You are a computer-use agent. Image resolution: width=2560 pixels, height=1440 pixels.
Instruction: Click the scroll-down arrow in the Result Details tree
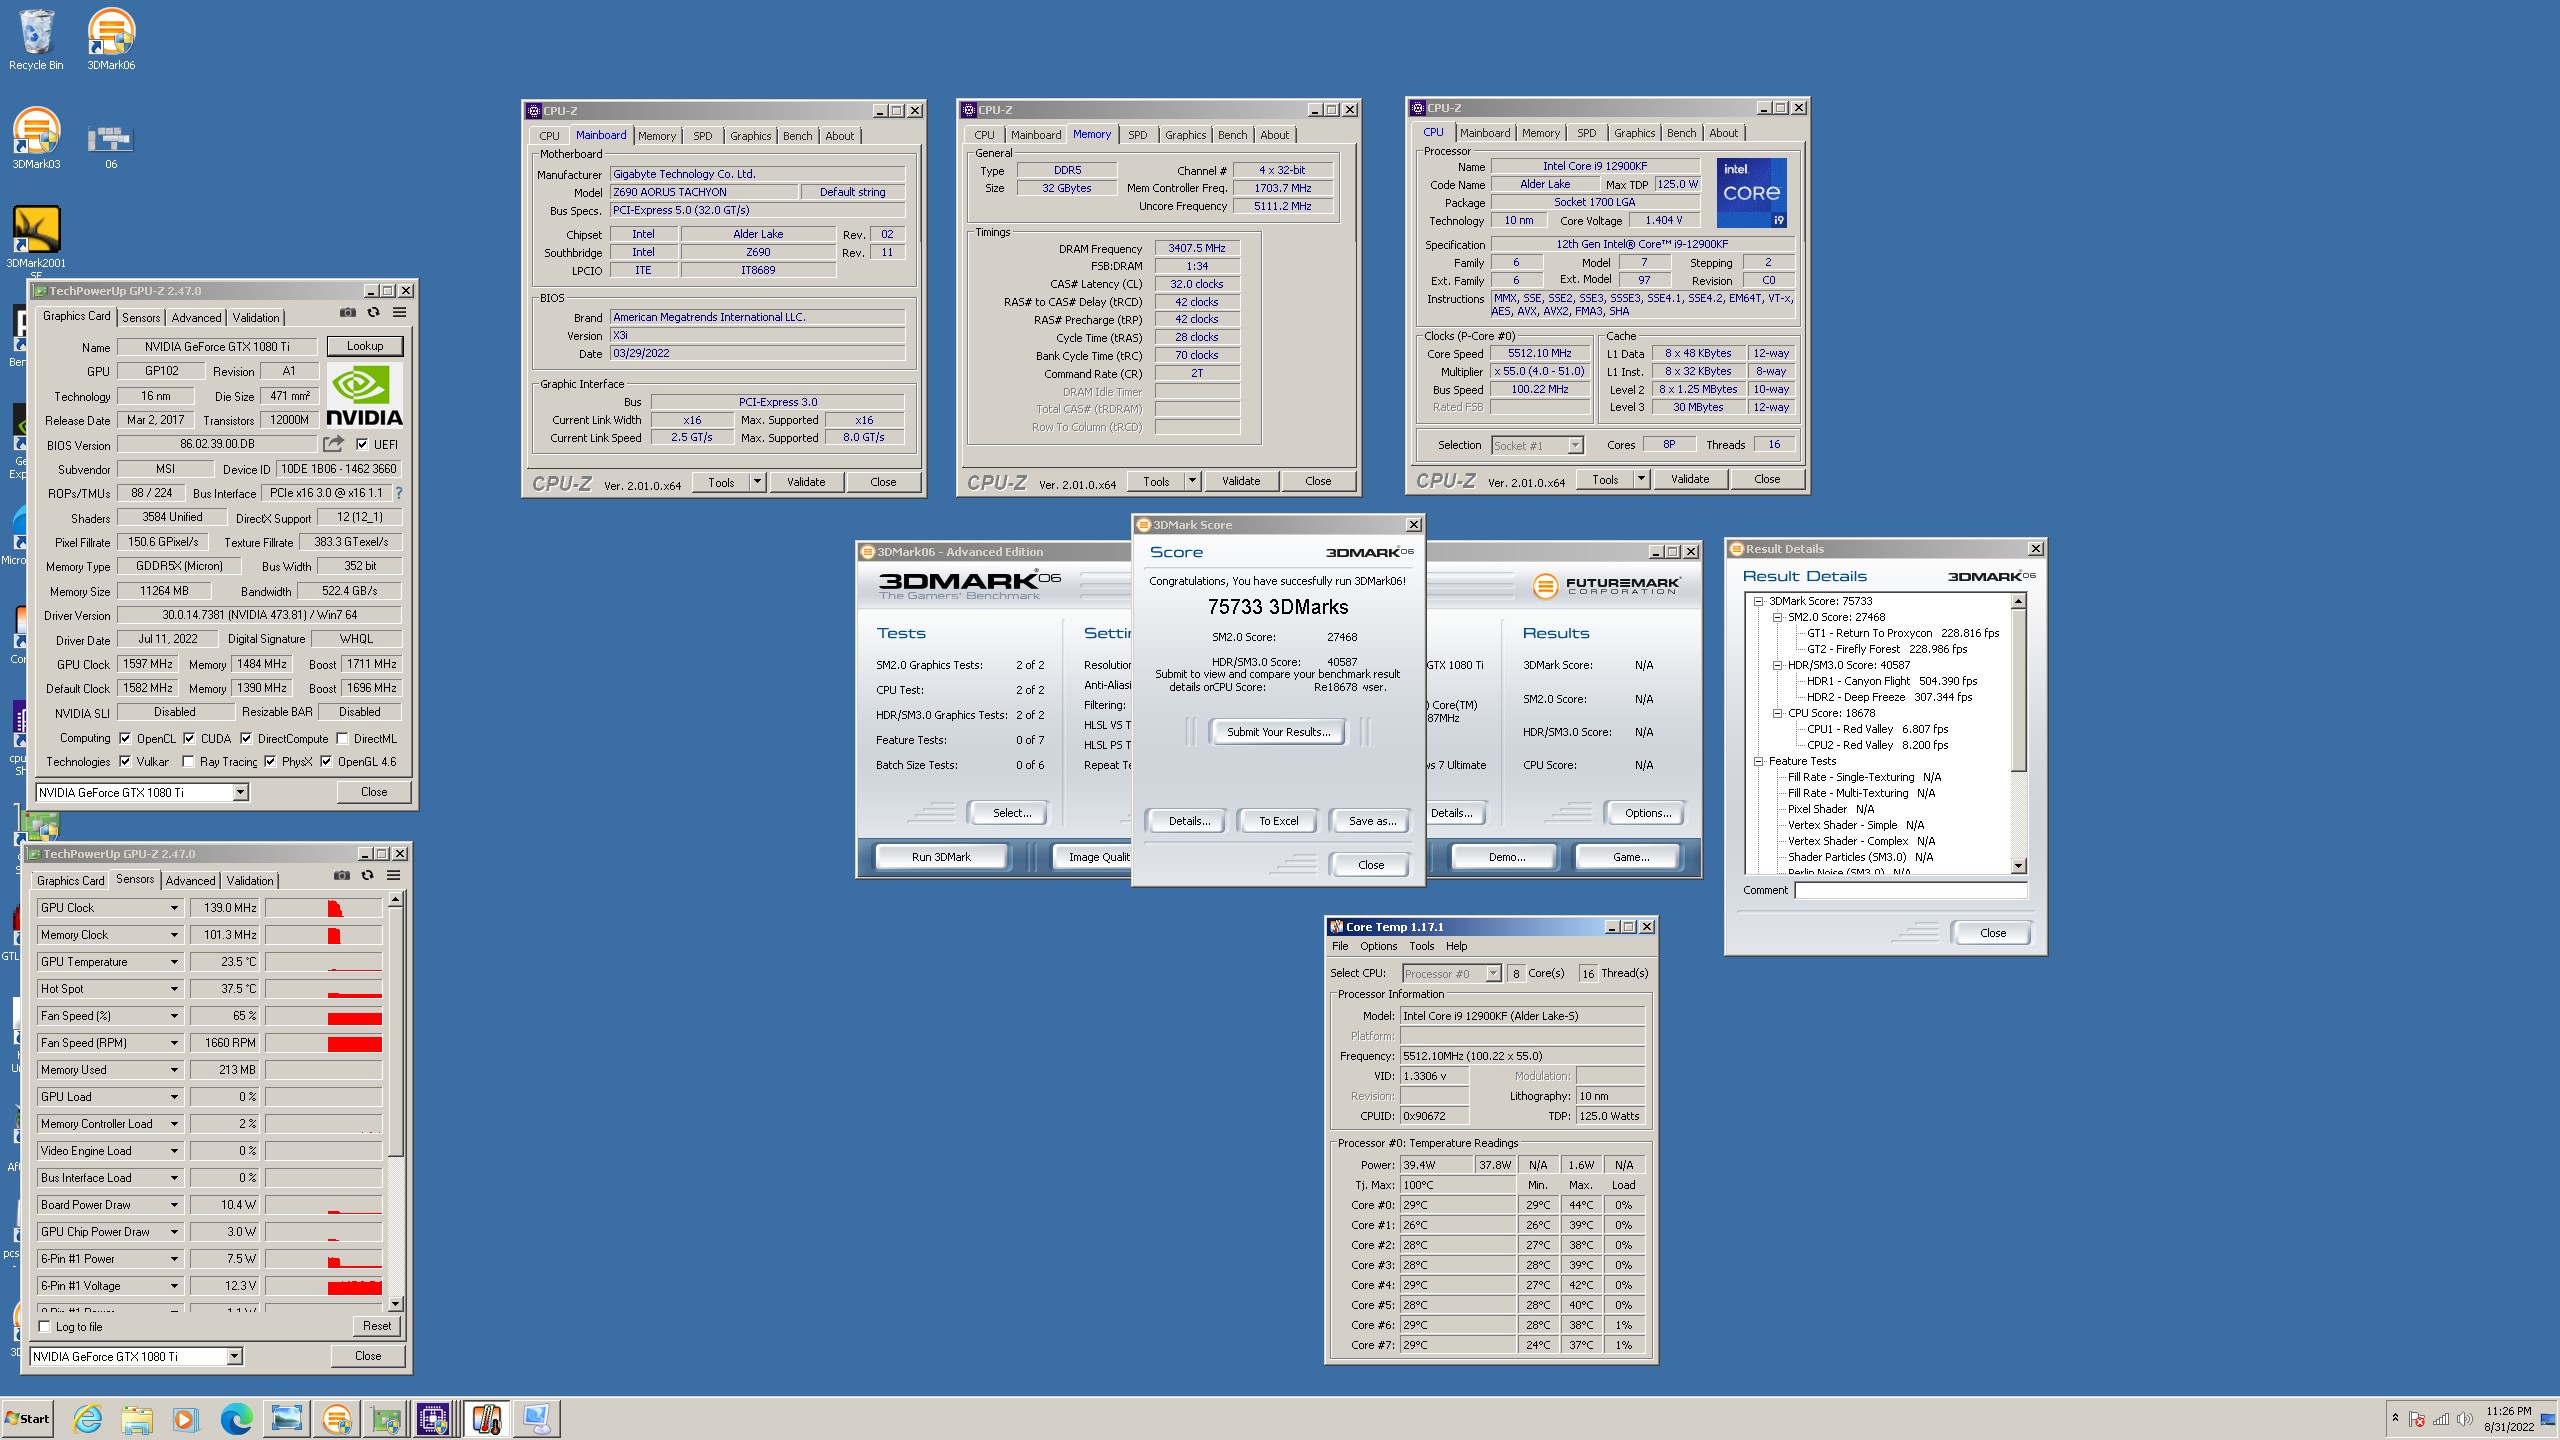tap(2018, 866)
